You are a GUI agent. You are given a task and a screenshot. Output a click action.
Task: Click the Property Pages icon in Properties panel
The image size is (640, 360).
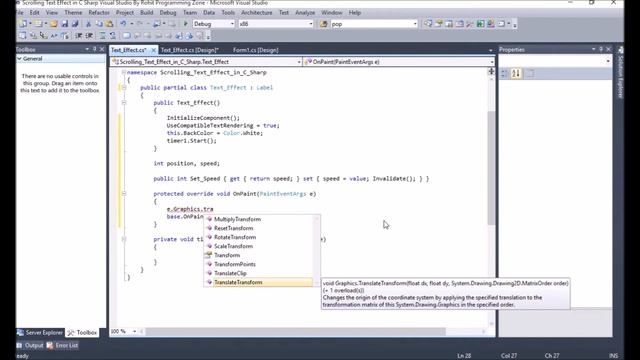pos(530,73)
